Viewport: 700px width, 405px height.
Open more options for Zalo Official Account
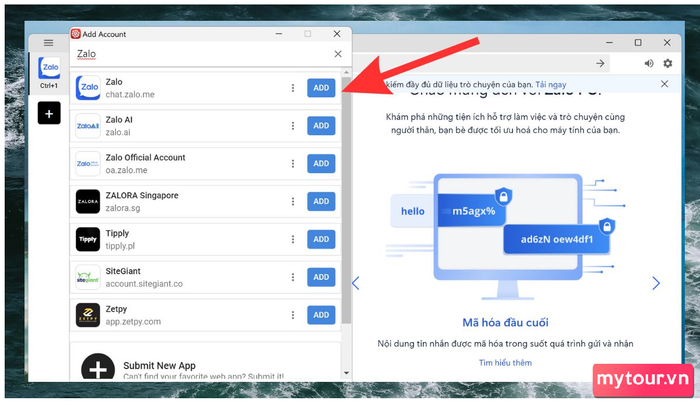coord(293,163)
